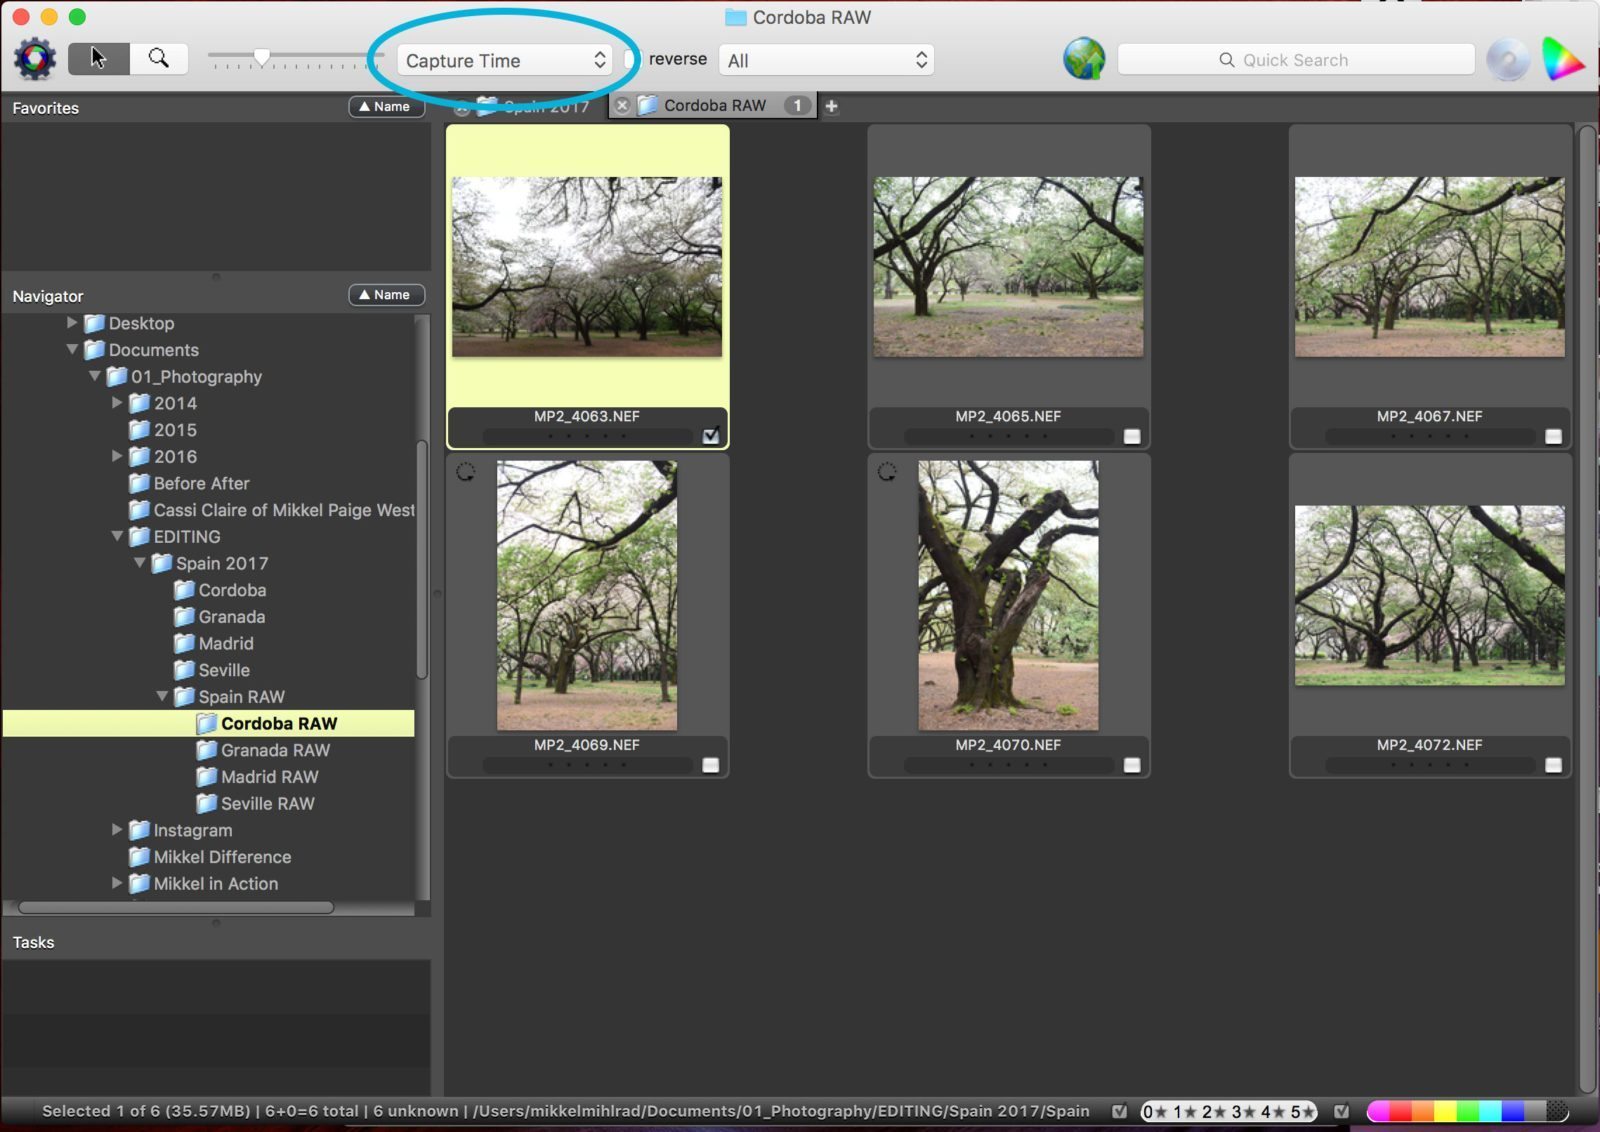1600x1132 pixels.
Task: Click inside the Quick Search field
Action: (1296, 59)
